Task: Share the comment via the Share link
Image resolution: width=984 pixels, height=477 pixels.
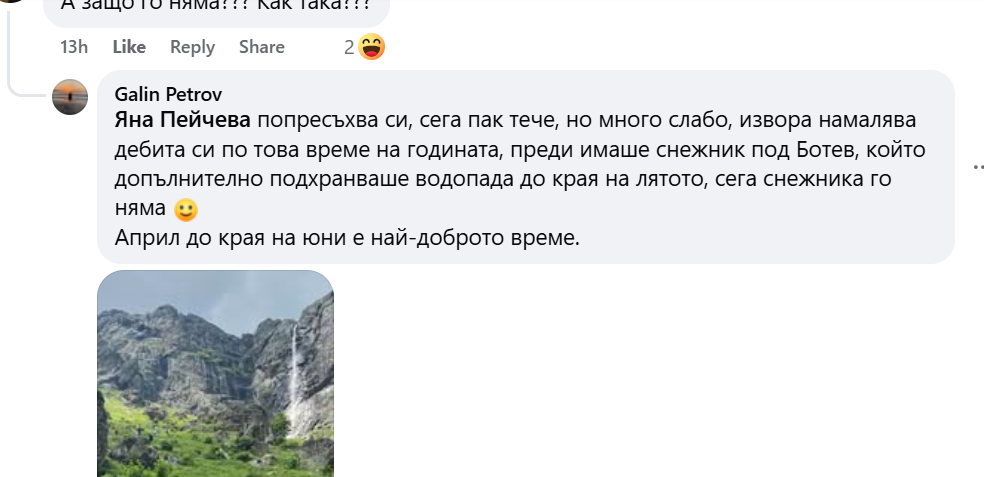Action: pos(262,47)
